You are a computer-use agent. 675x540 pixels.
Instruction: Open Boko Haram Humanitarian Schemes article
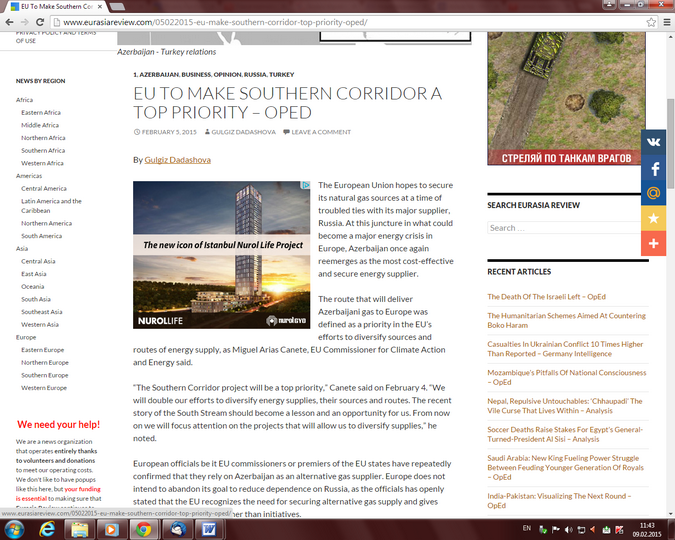pyautogui.click(x=567, y=320)
